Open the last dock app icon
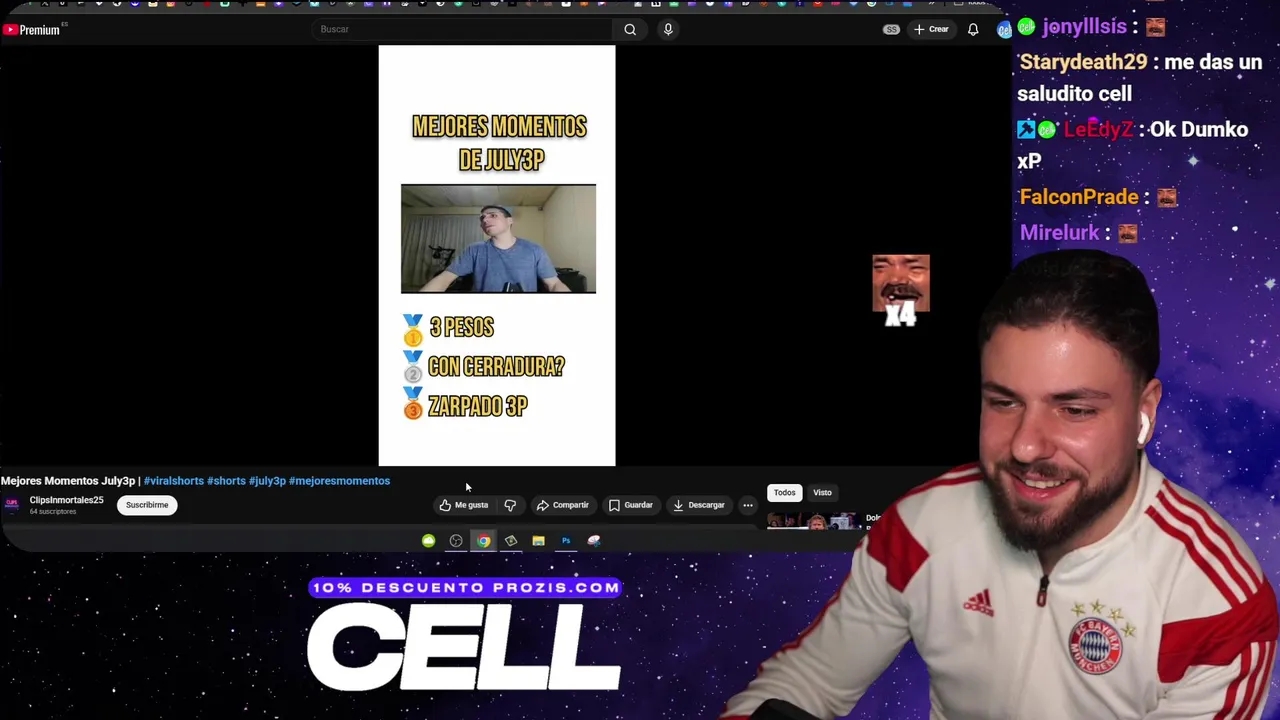This screenshot has width=1280, height=720. tap(594, 541)
